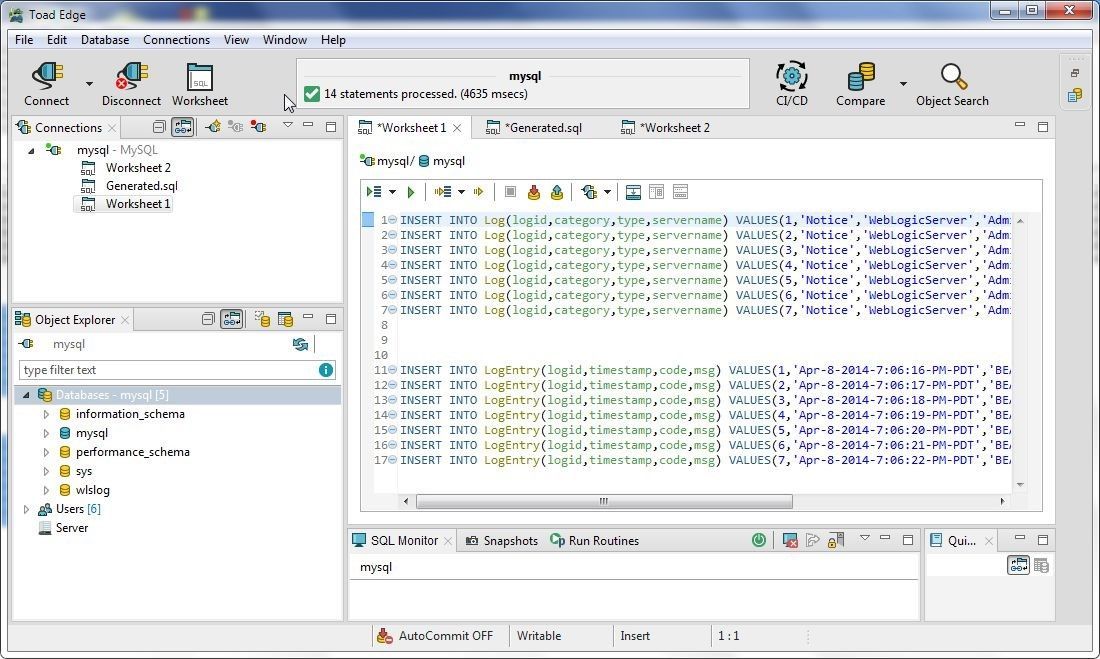The image size is (1100, 659).
Task: Click new connection icon with star
Action: [213, 127]
